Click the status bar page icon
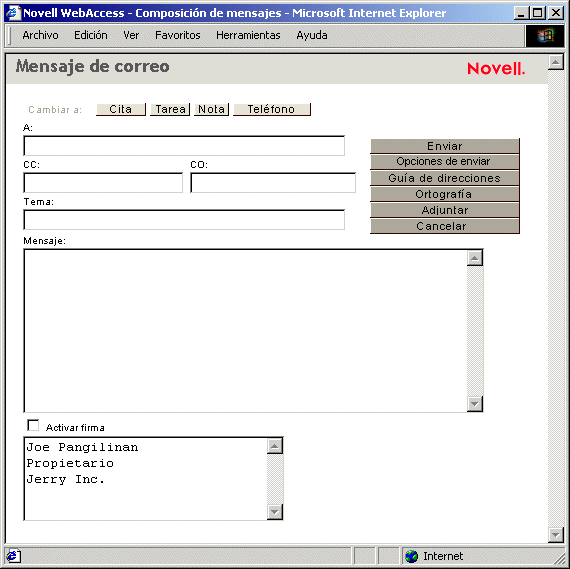The image size is (570, 569). coord(13,556)
